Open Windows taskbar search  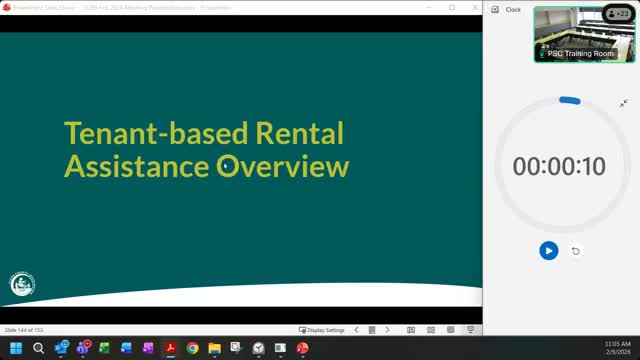tap(38, 348)
